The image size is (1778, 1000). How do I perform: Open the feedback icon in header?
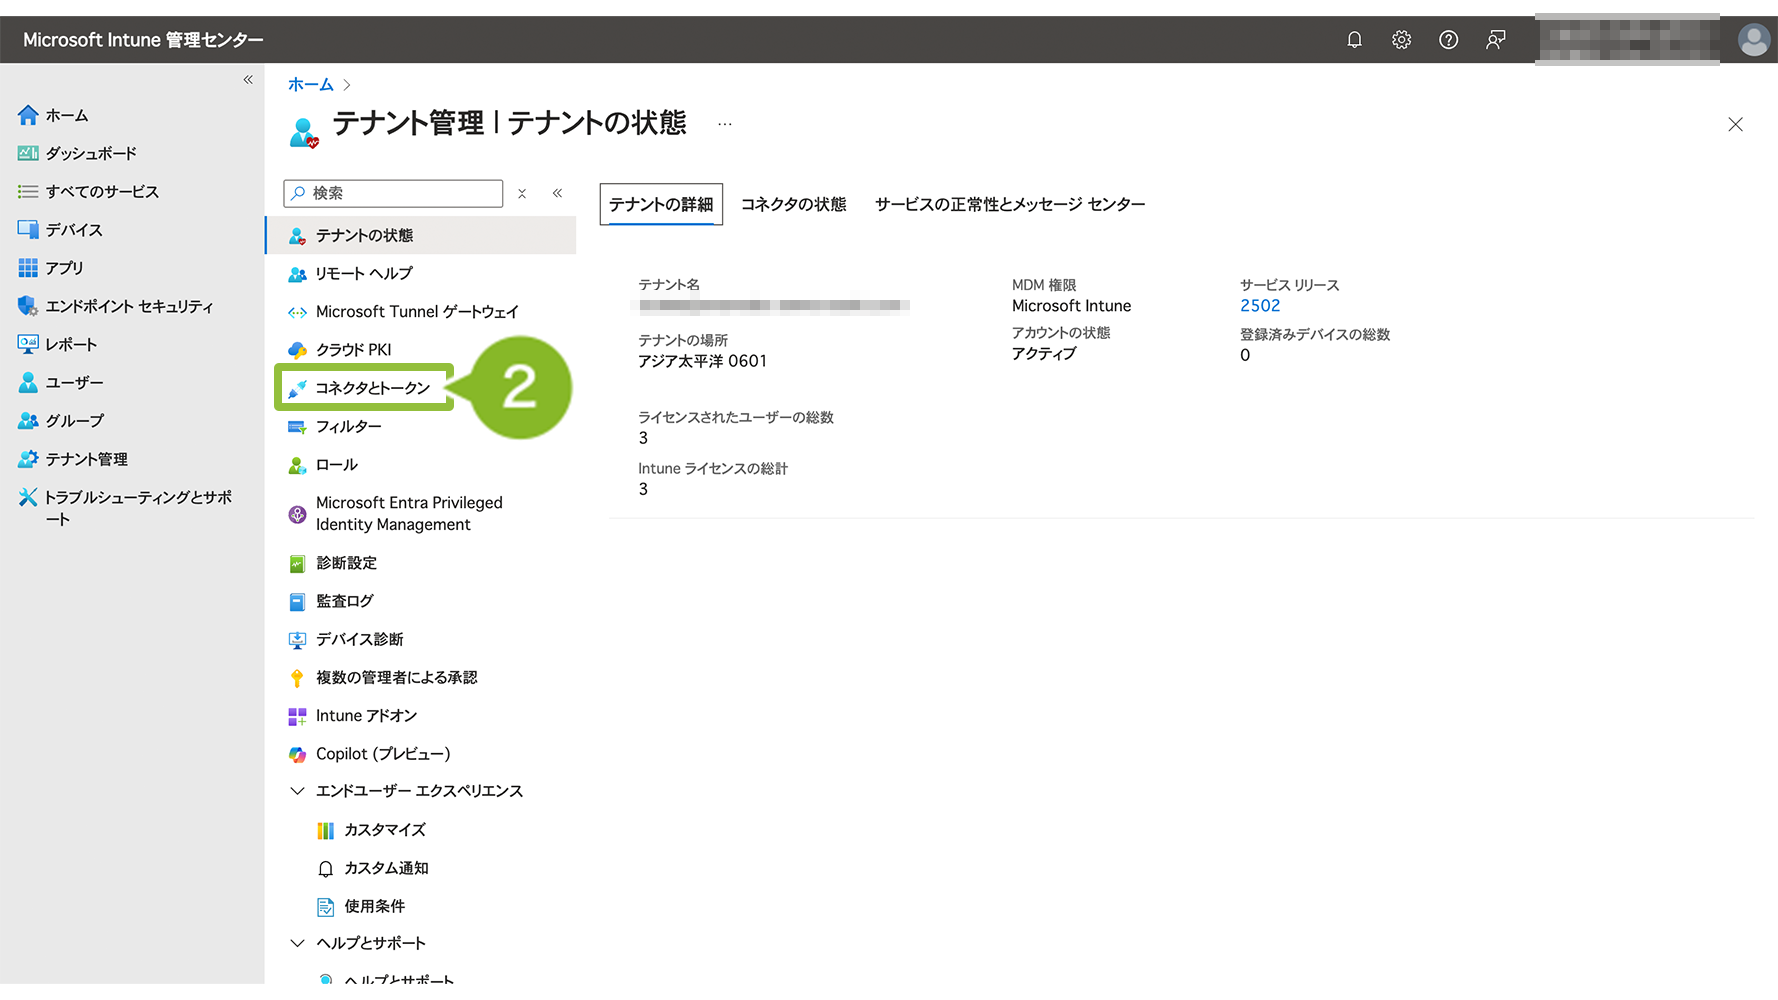click(x=1495, y=40)
